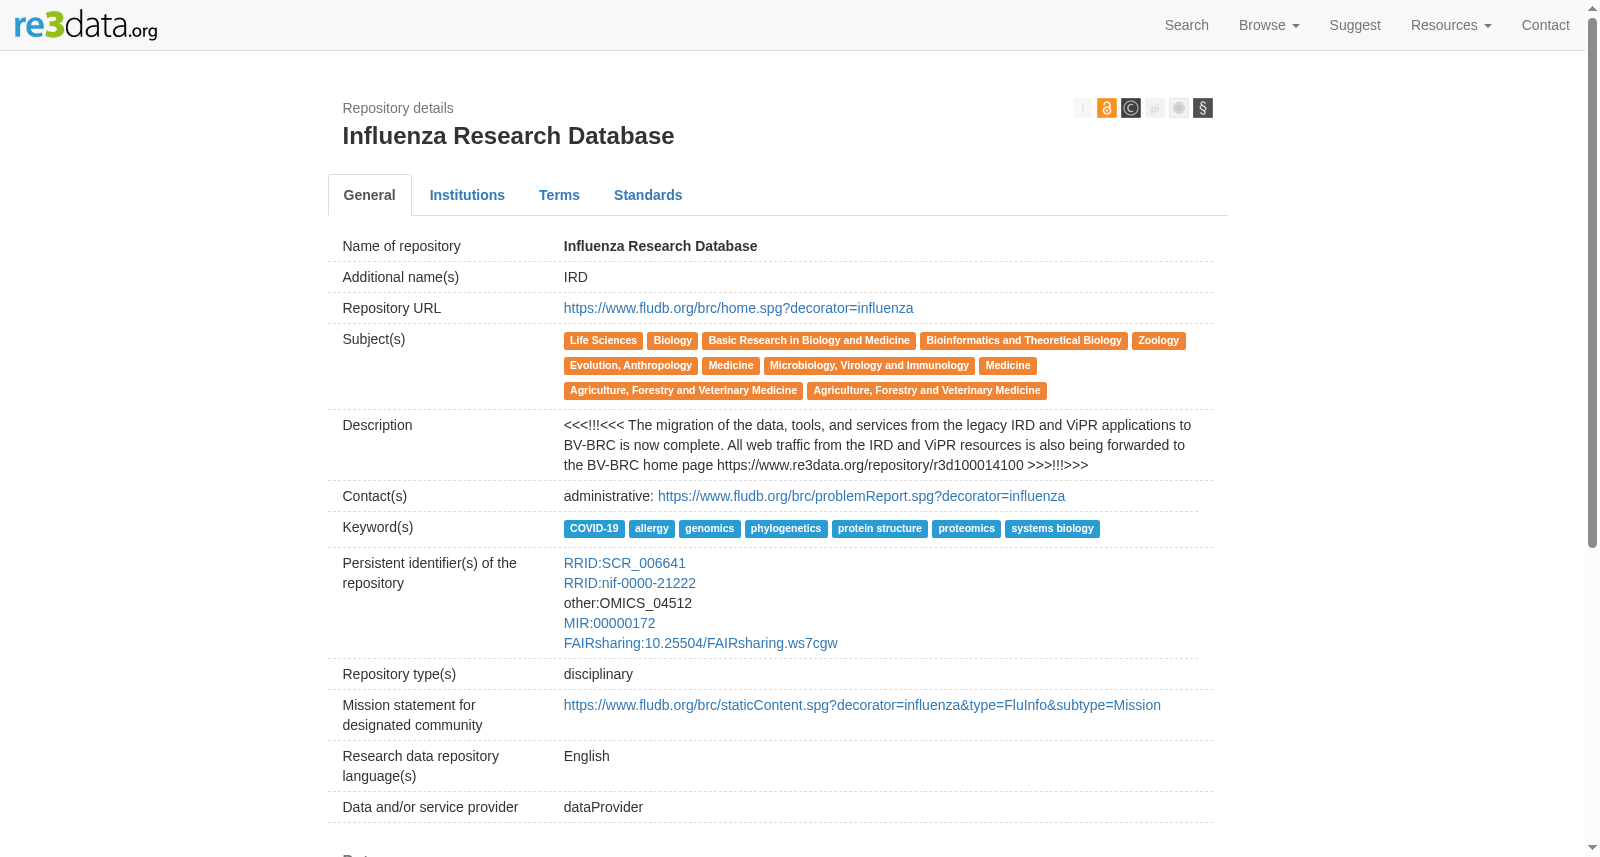The image size is (1600, 857).
Task: Click the 'pi' persistent identifier badge icon
Action: coord(1155,108)
